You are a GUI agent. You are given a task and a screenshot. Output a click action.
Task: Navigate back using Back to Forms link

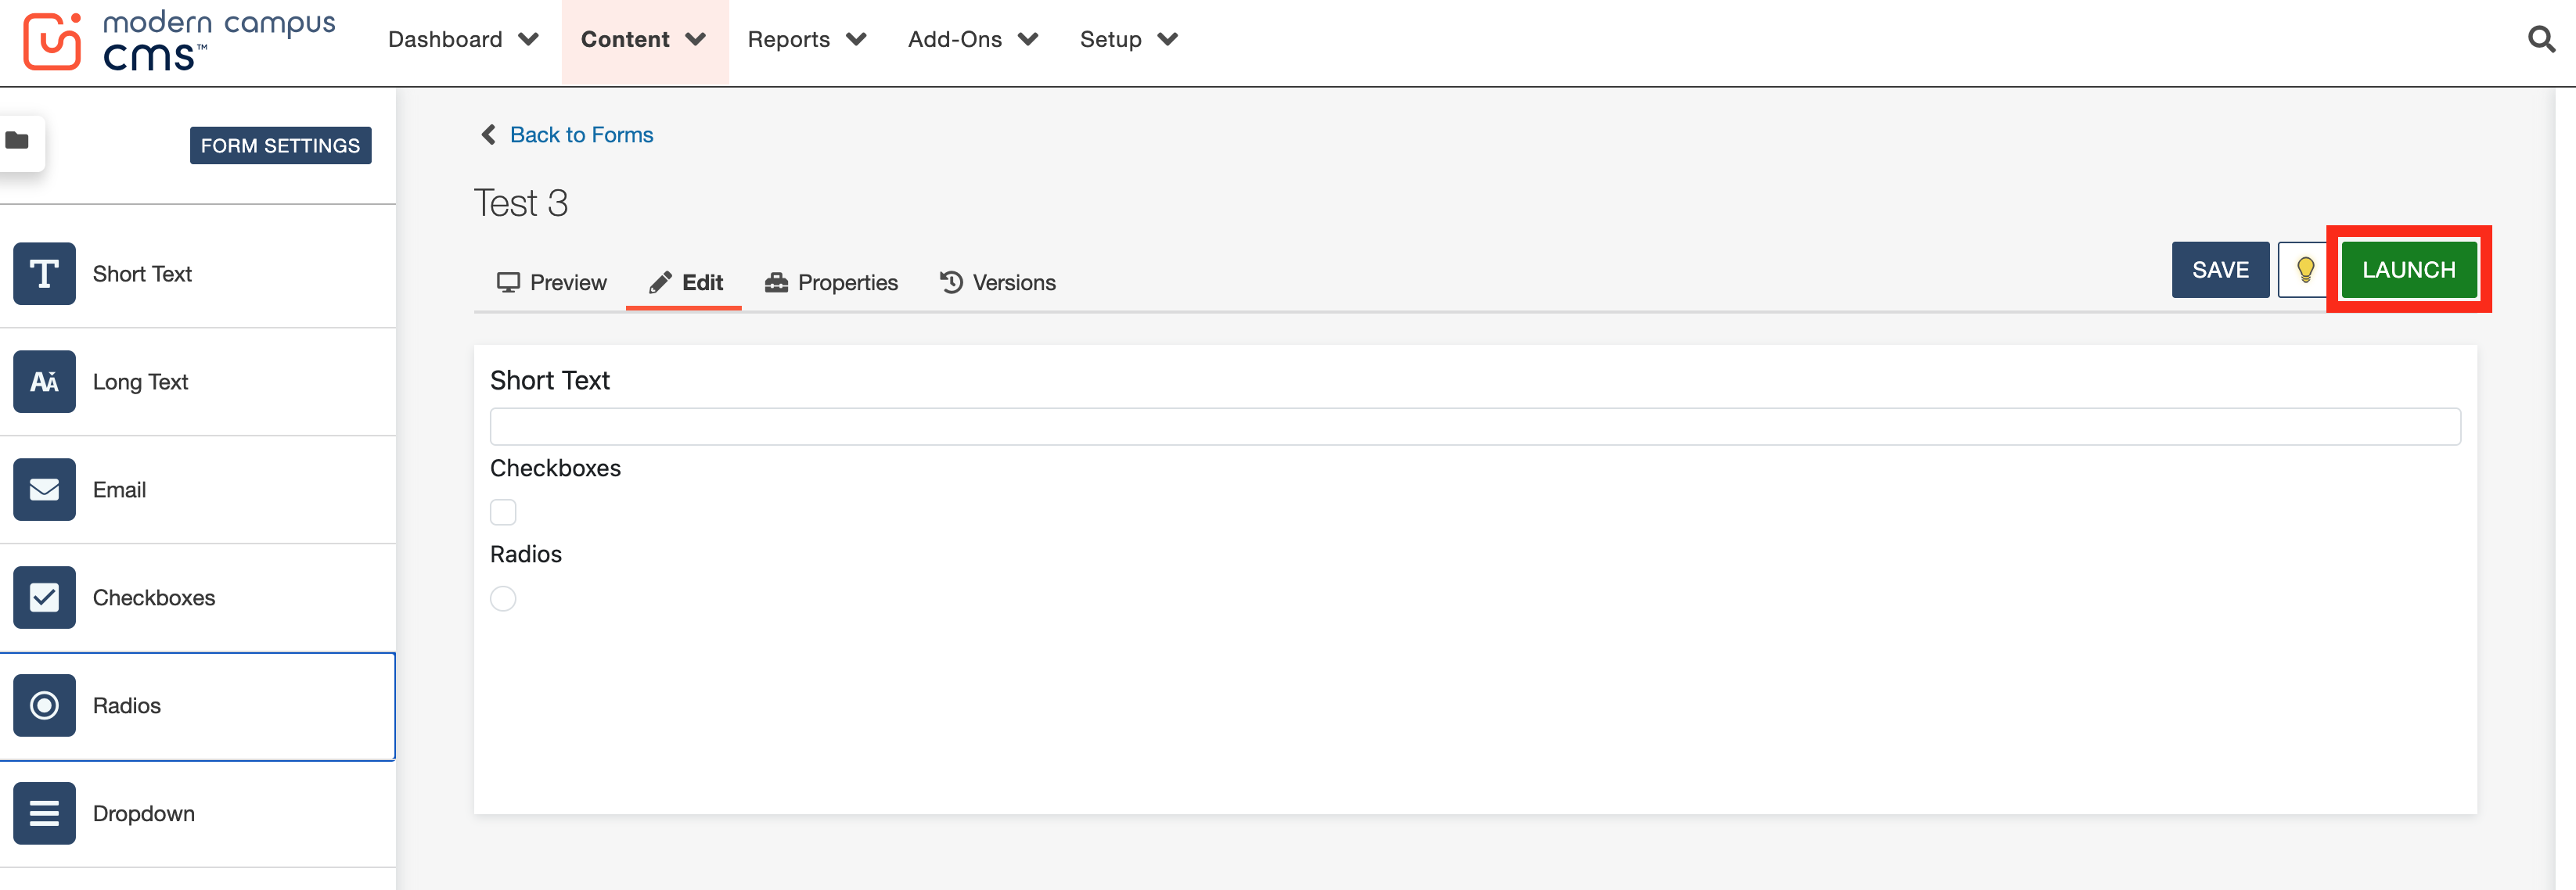click(x=580, y=134)
